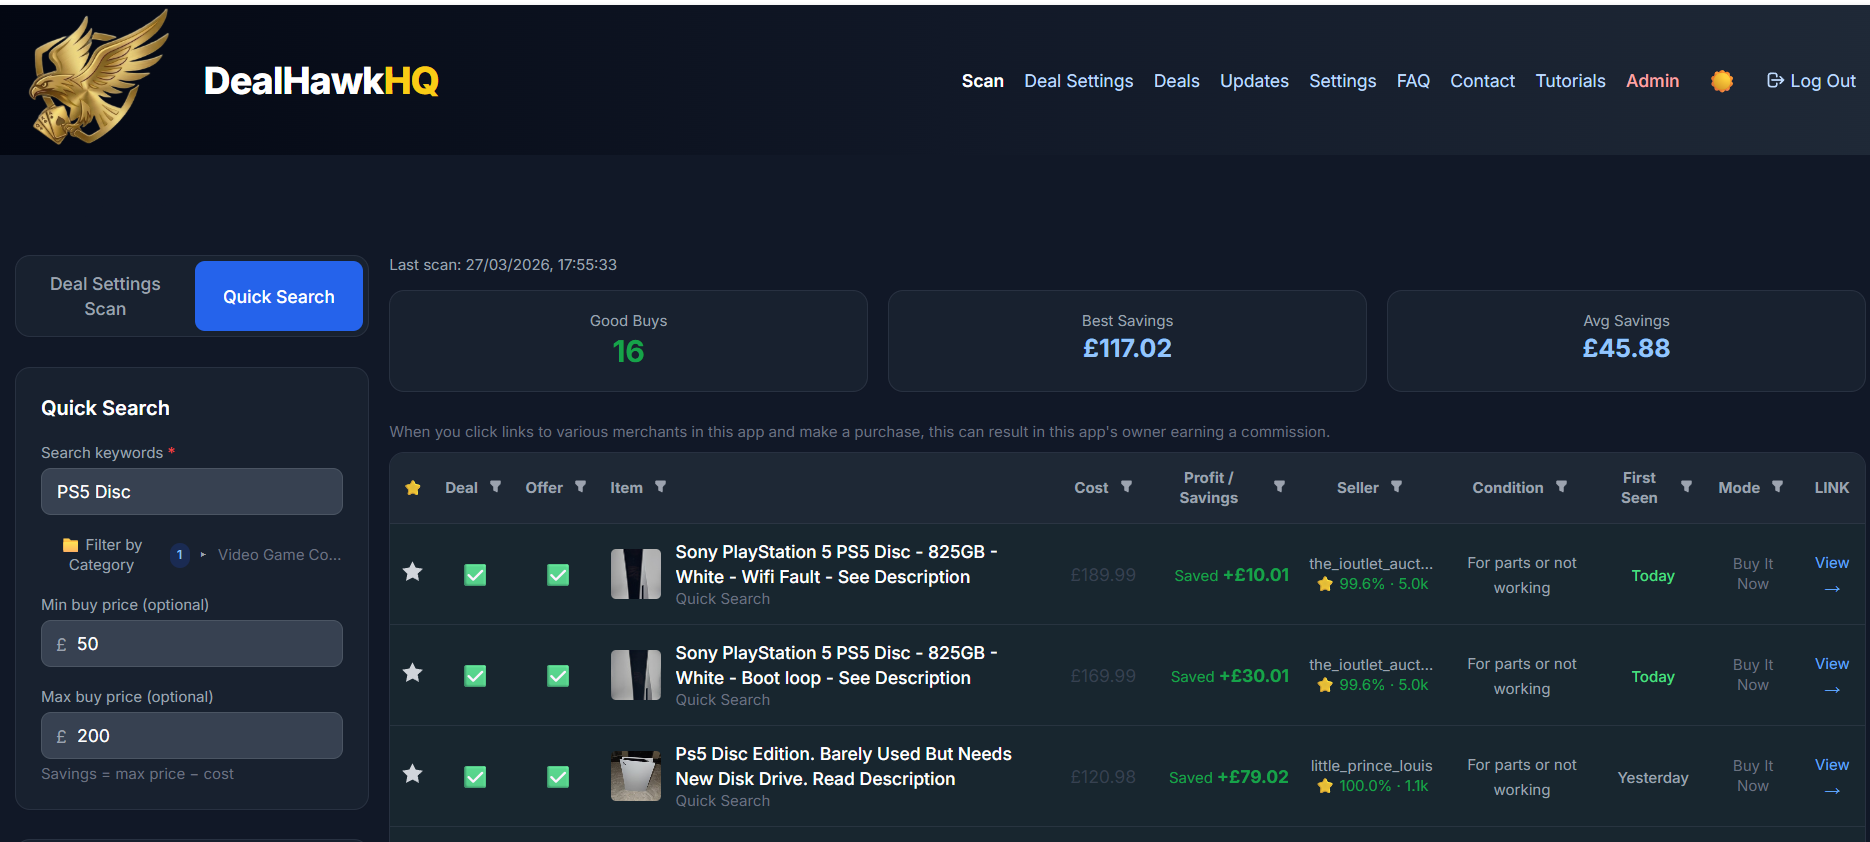
Task: Toggle Deal checkbox for Barely Used listing
Action: 475,777
